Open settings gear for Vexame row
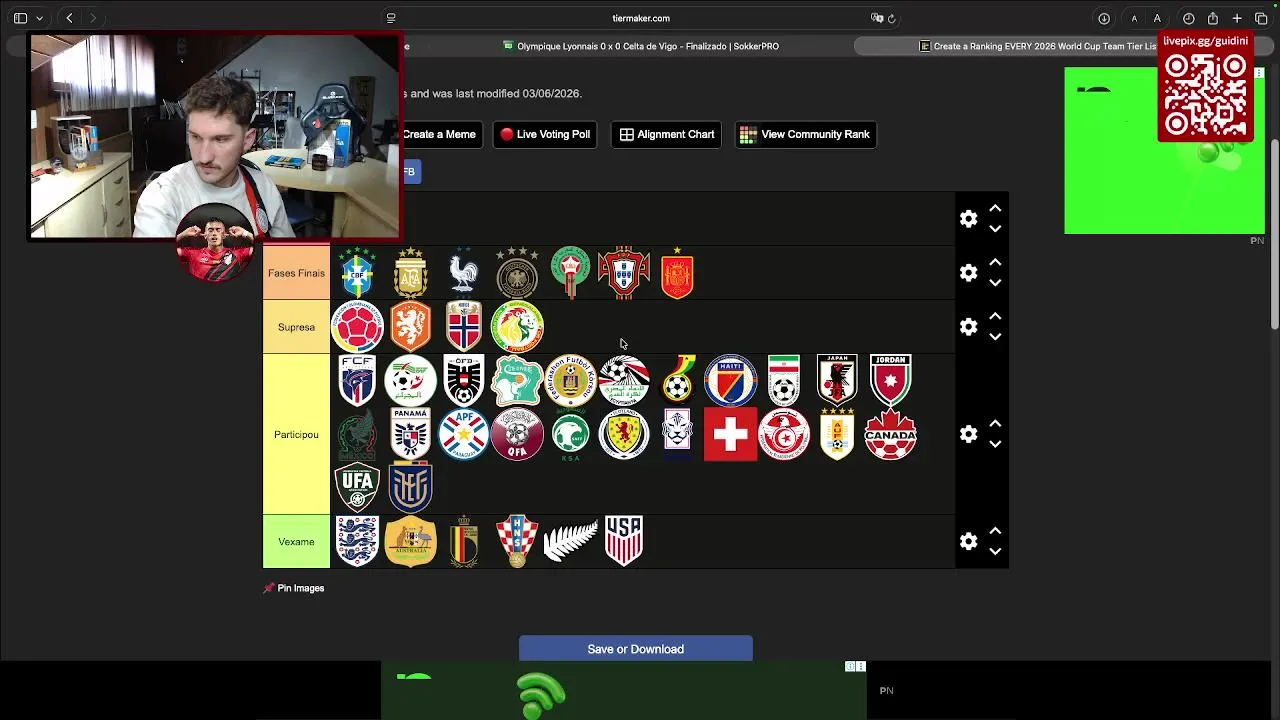The width and height of the screenshot is (1280, 720). click(968, 541)
